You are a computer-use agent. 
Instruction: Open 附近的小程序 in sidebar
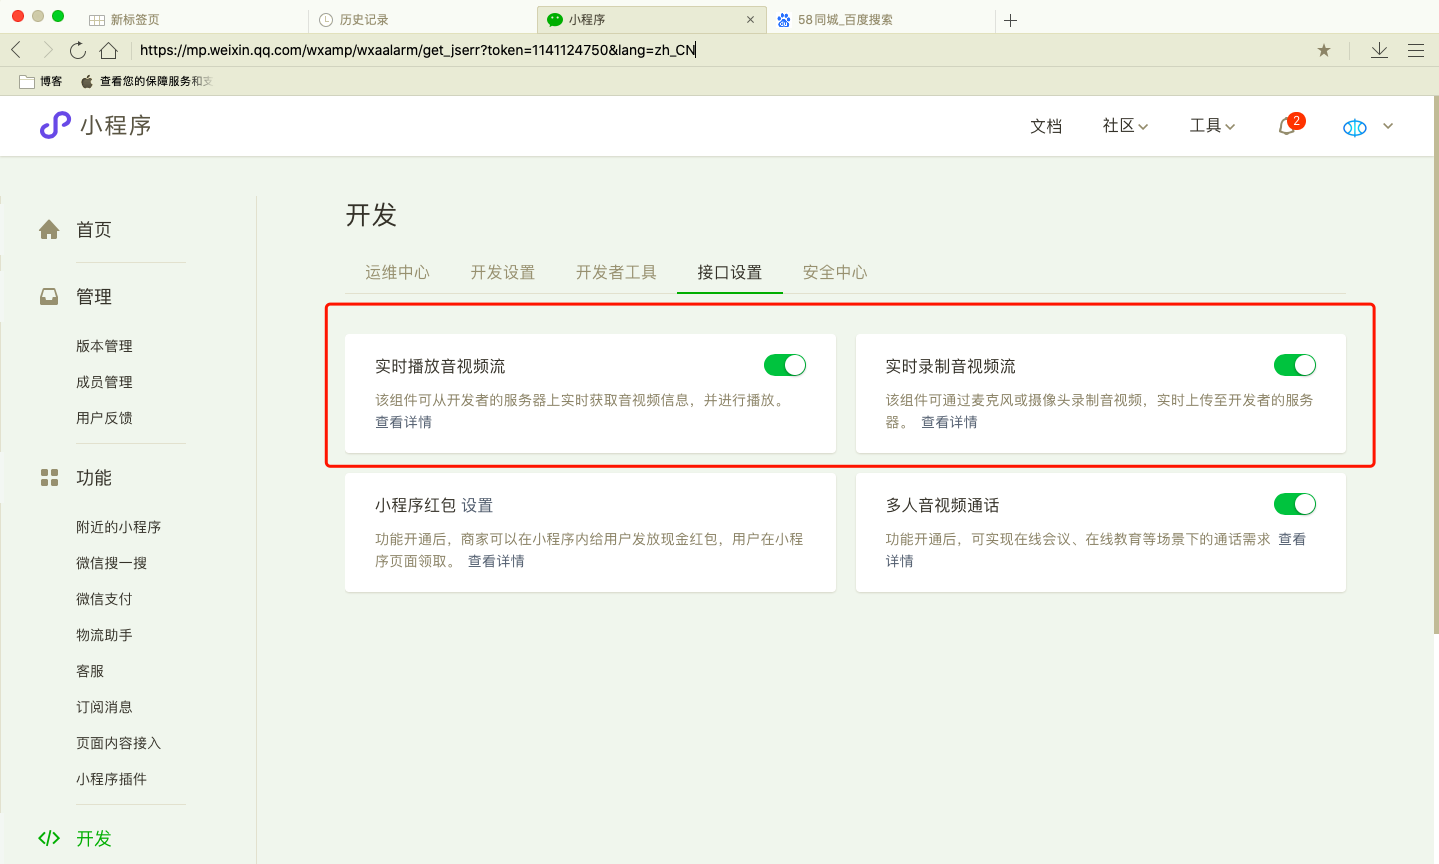(x=118, y=527)
